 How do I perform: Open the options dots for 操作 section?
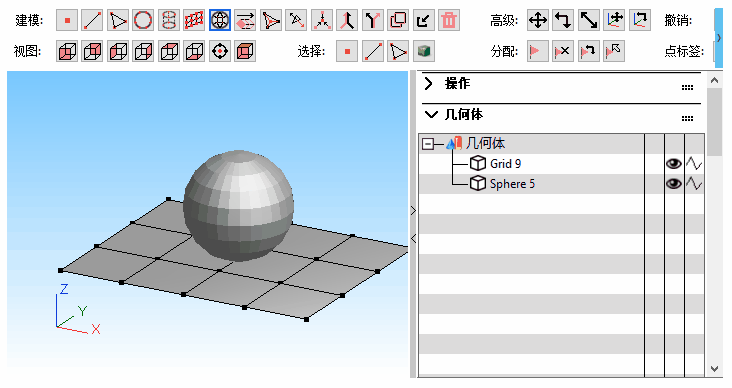[687, 87]
